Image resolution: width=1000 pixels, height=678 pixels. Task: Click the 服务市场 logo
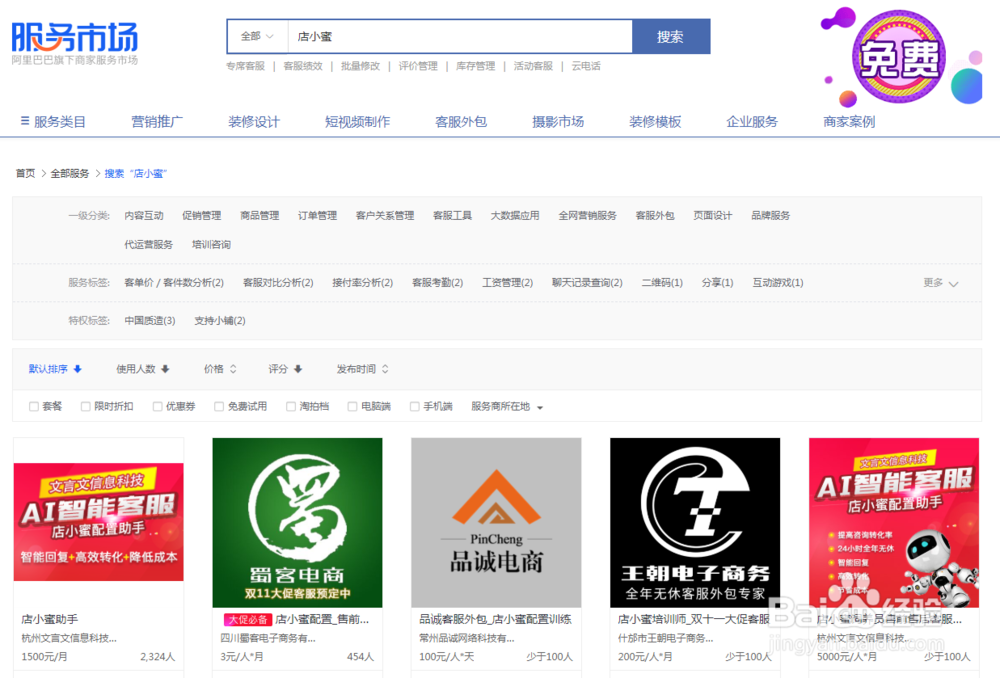[75, 43]
